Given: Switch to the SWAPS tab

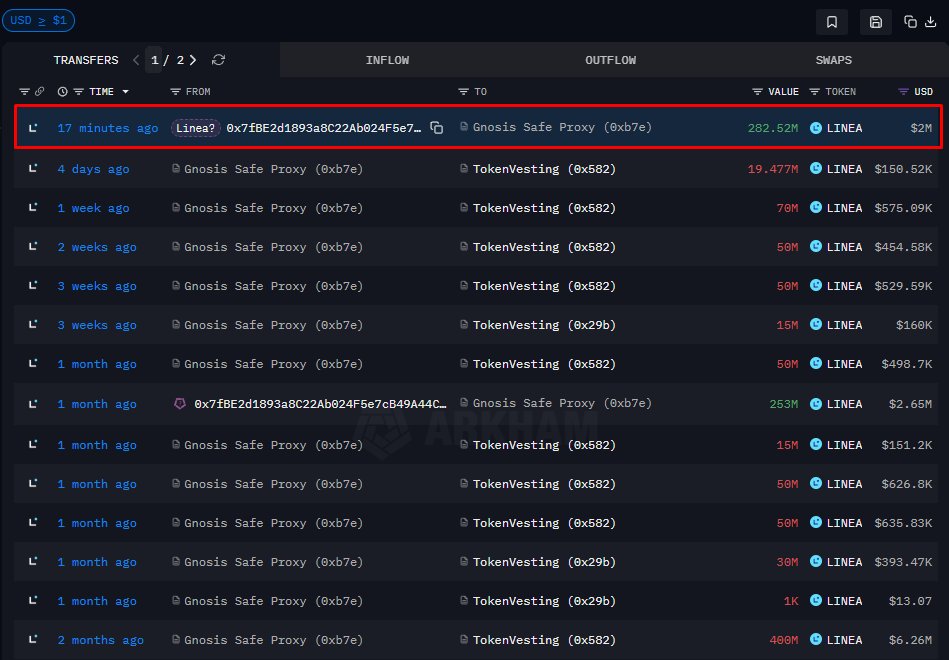Looking at the screenshot, I should (x=833, y=60).
